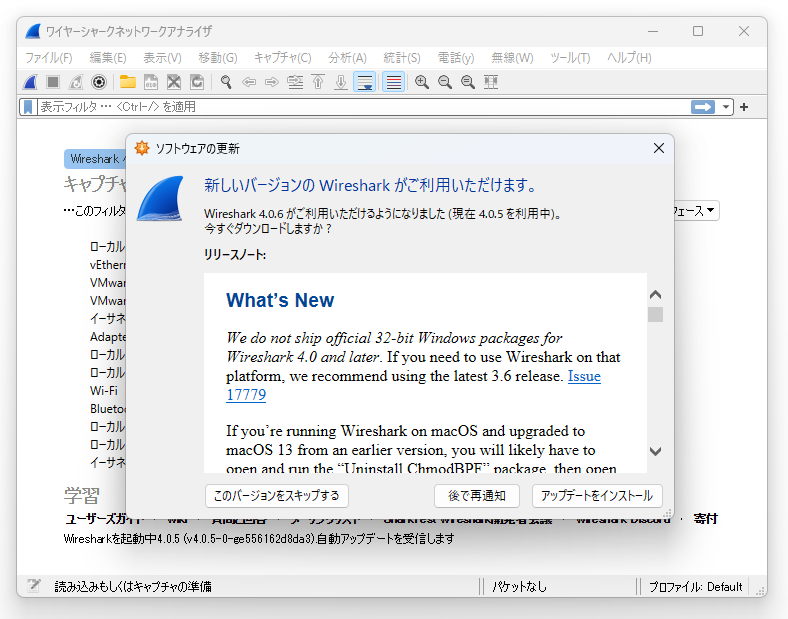Click the パケットなし status bar text

(x=519, y=586)
